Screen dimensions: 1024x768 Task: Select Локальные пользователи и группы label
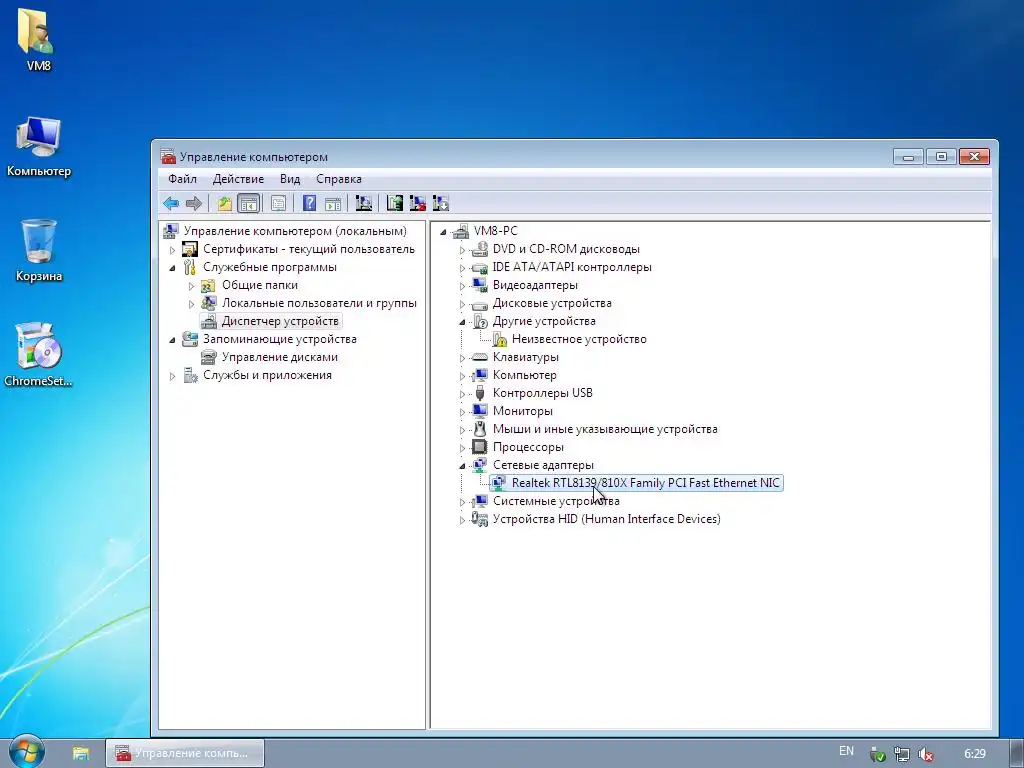pyautogui.click(x=319, y=303)
